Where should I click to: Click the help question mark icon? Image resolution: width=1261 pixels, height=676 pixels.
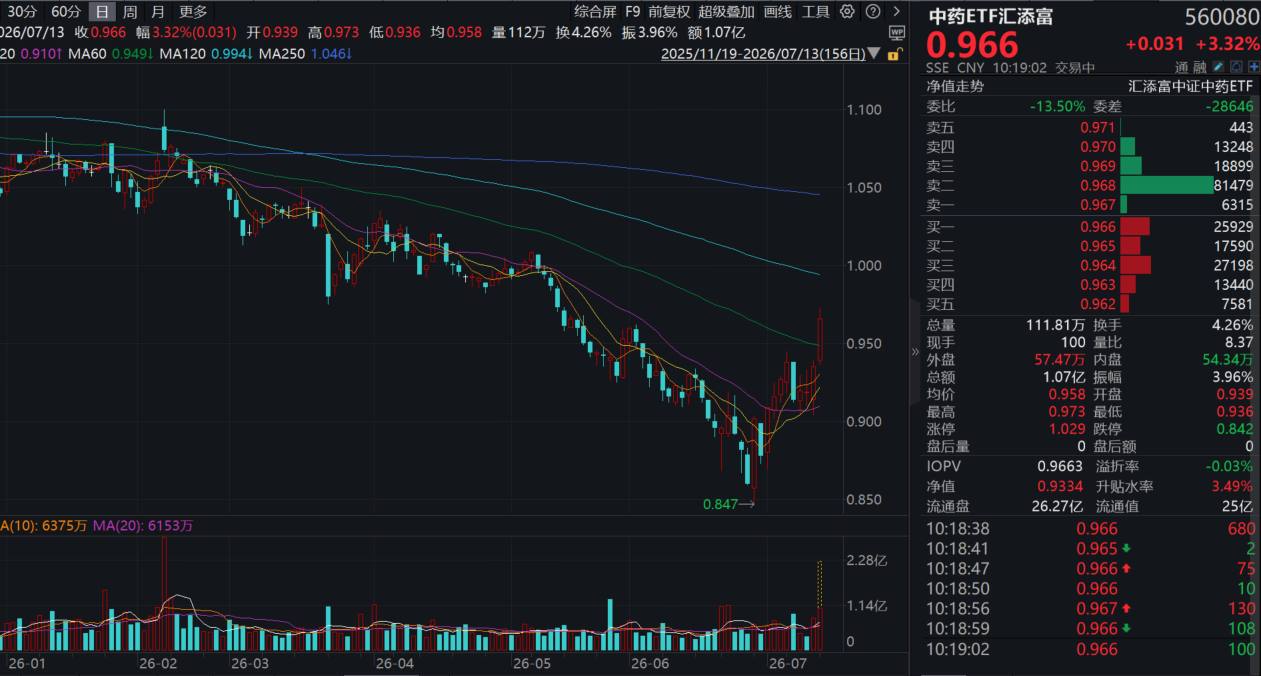tap(873, 11)
